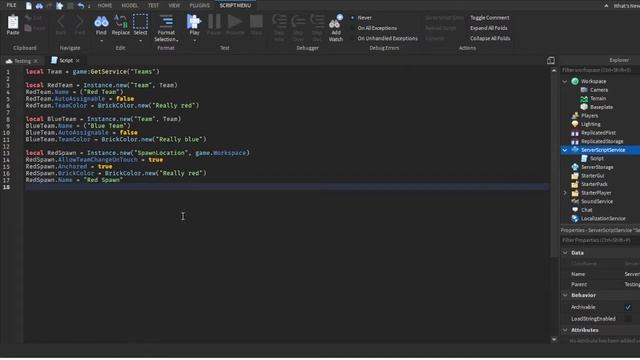This screenshot has height=360, width=640.
Task: Click the Step Out debugger icon
Action: tap(317, 21)
